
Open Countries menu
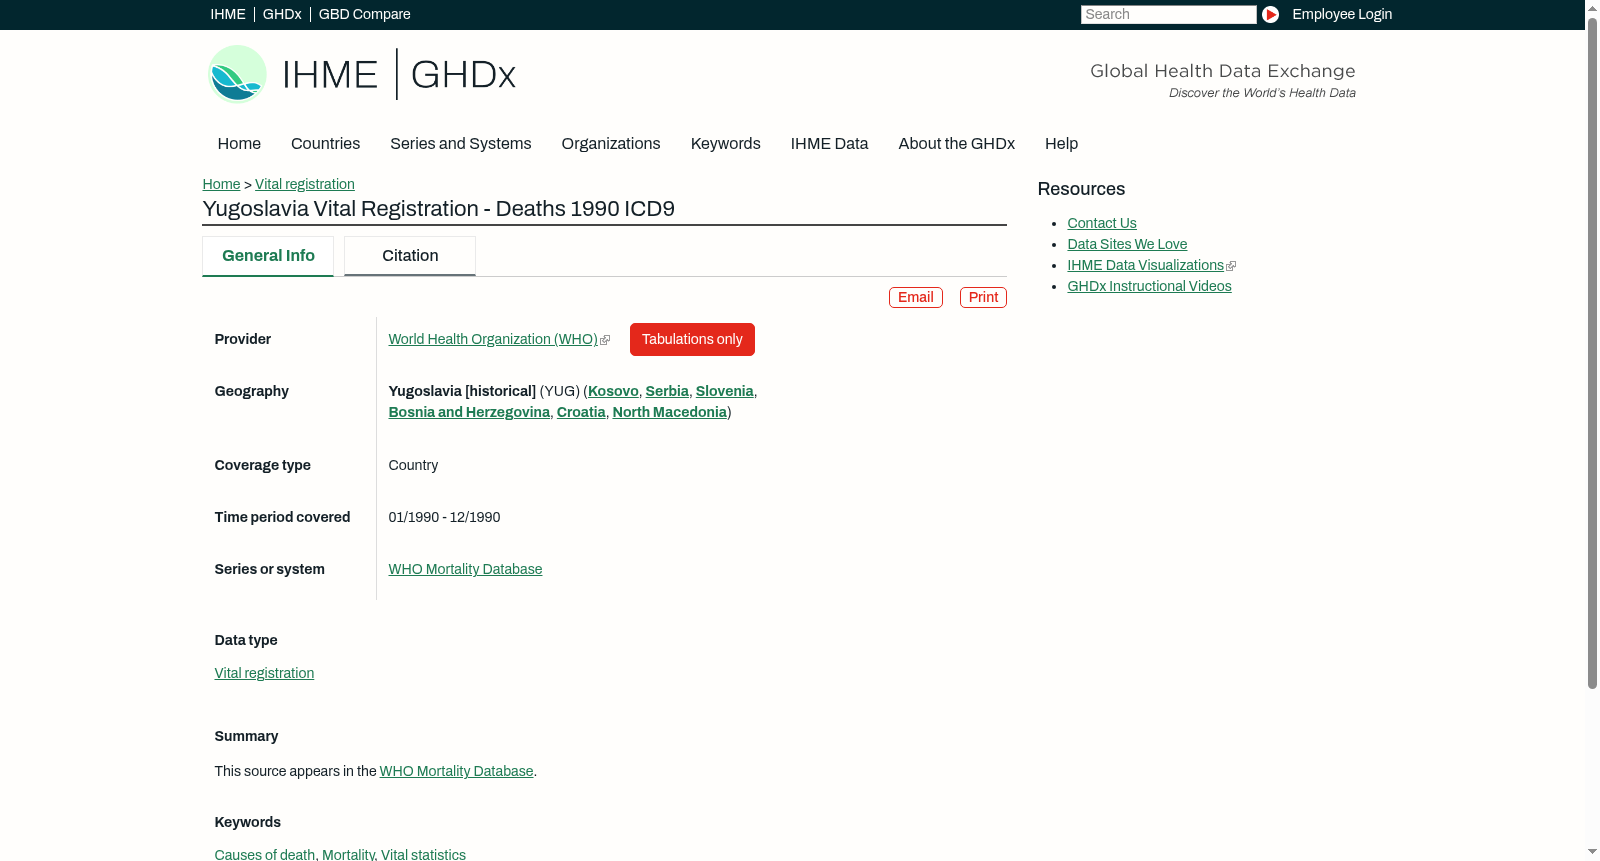[325, 144]
